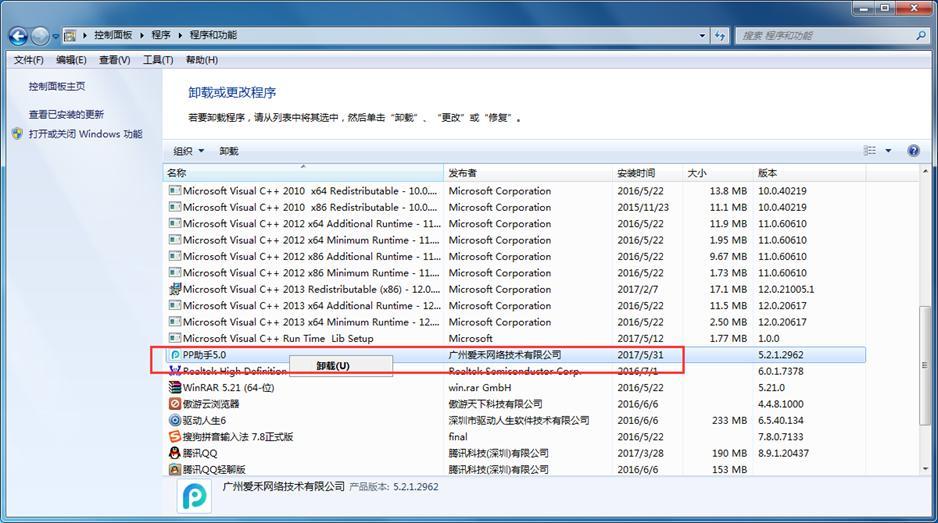Viewport: 938px width, 523px height.
Task: Click the 搜狗拼音输入法 icon
Action: point(175,436)
